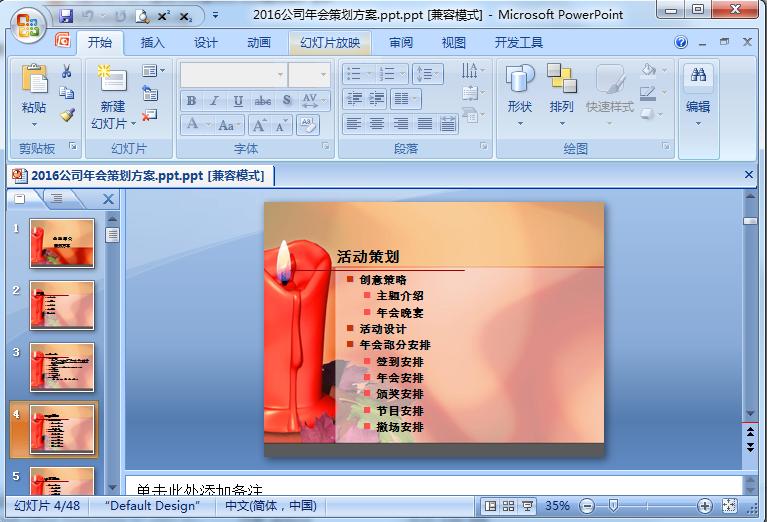Switch to the 插入 tab
The width and height of the screenshot is (767, 522).
[153, 43]
